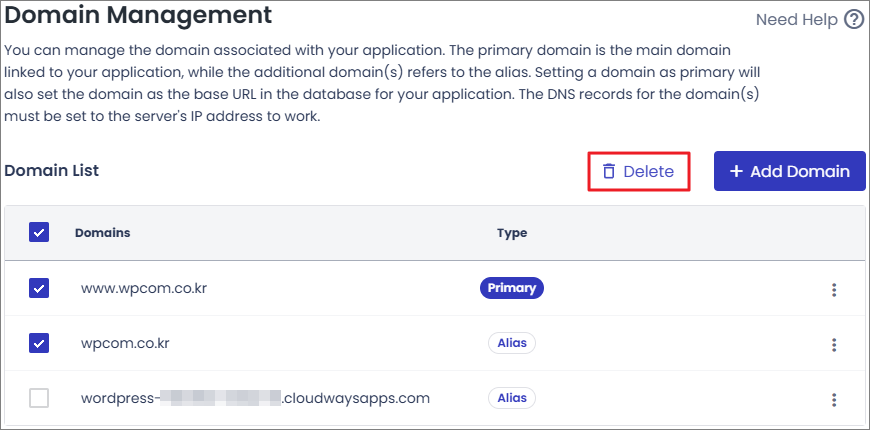The height and width of the screenshot is (430, 870).
Task: Open three-dot menu for www.wpcom.co.kr
Action: (x=833, y=290)
